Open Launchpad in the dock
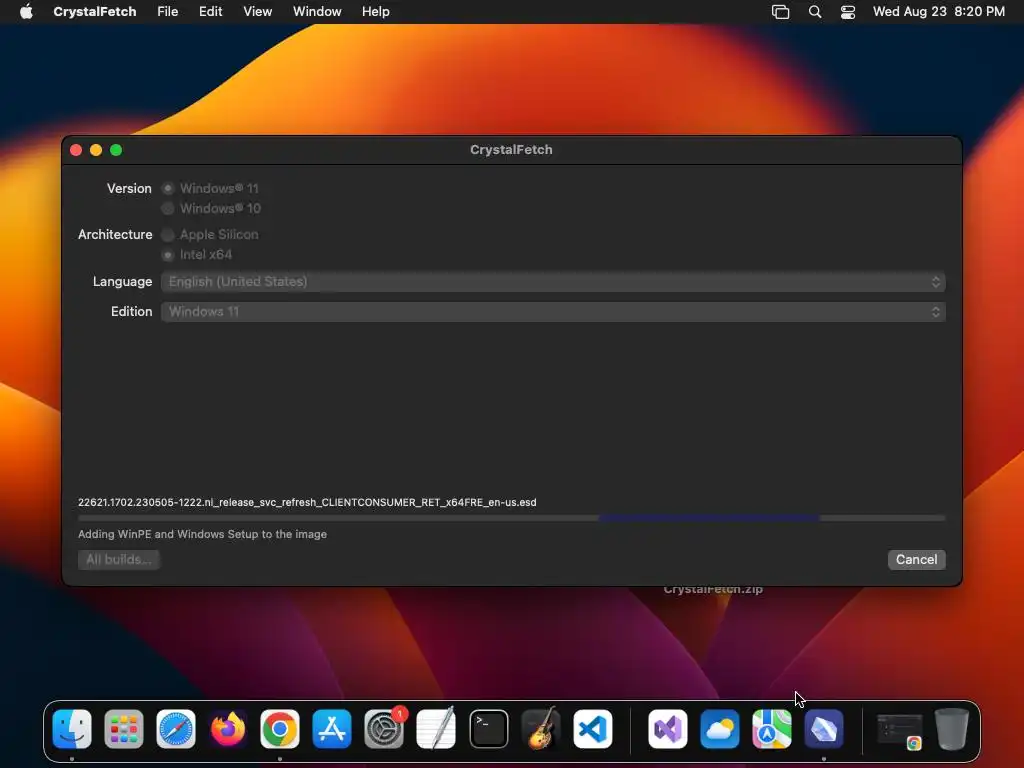Screen dimensions: 1024x768 click(x=124, y=729)
